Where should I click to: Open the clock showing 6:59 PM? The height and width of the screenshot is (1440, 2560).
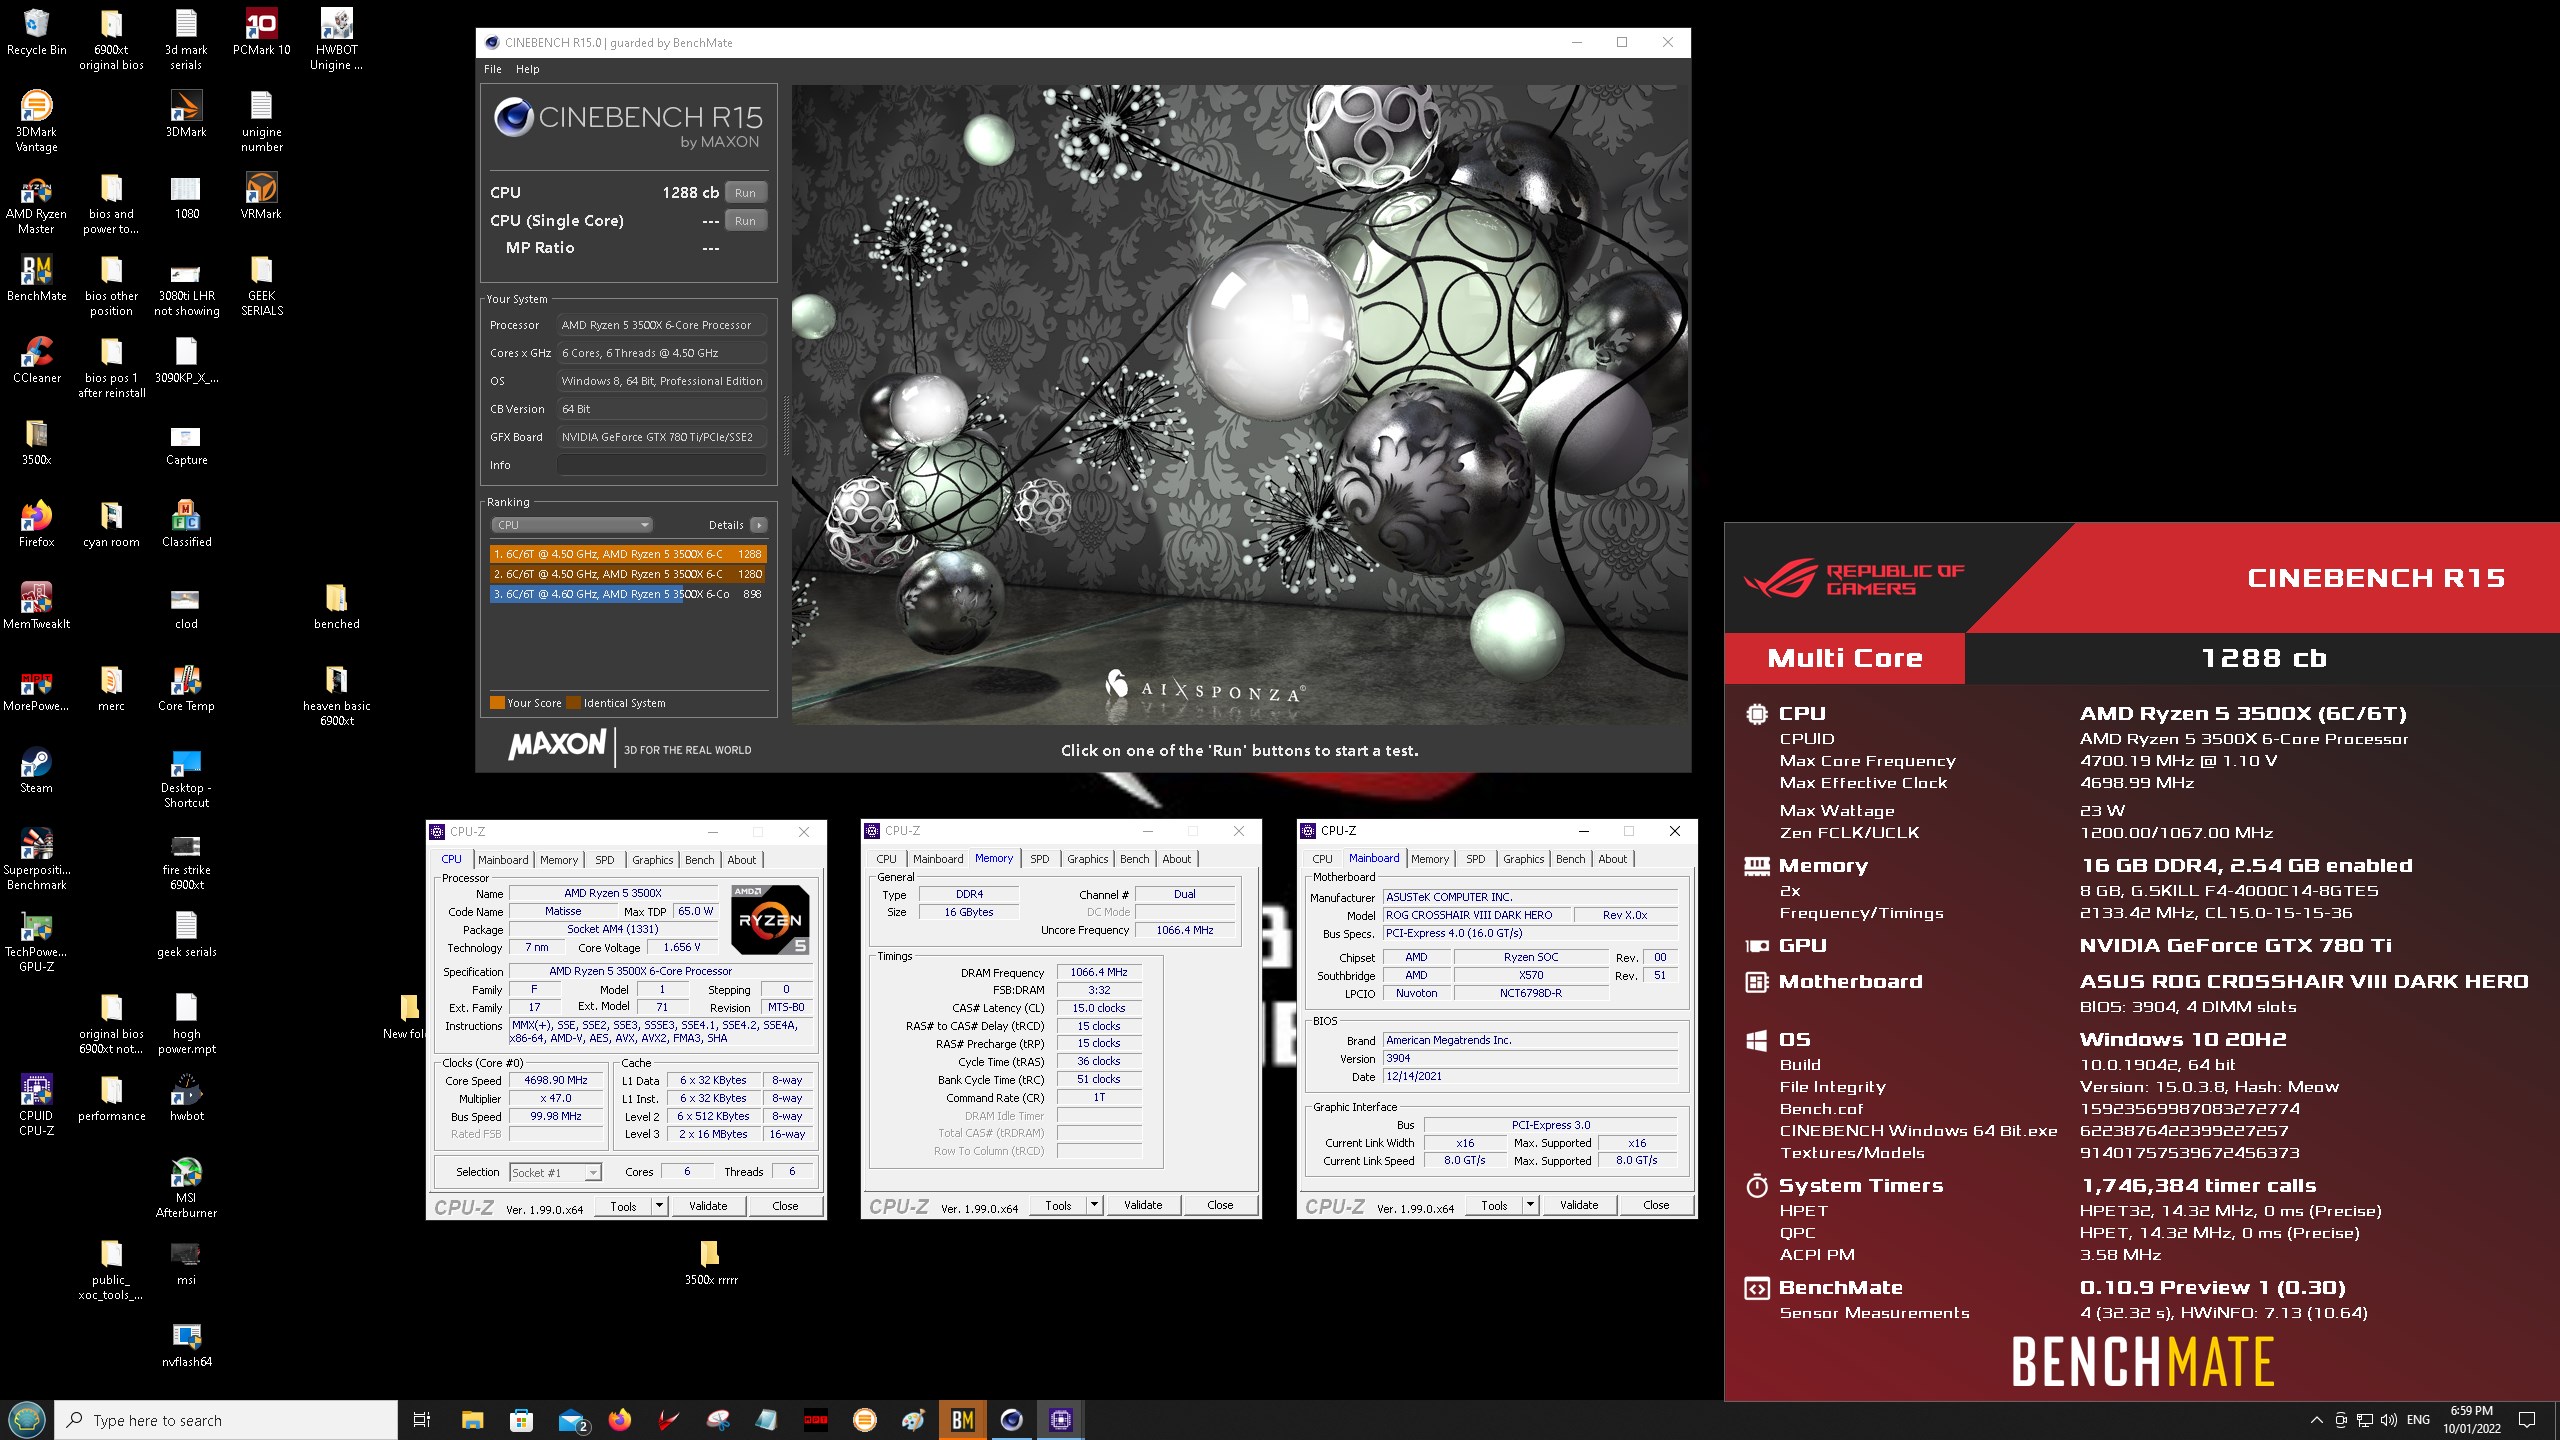(x=2472, y=1420)
